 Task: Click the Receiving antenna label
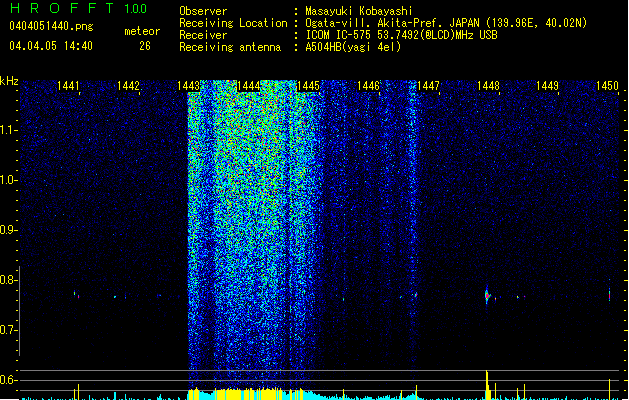point(230,47)
